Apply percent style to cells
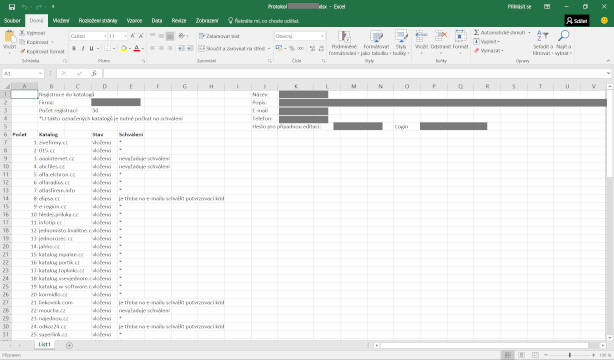This screenshot has height=360, width=614. (291, 48)
